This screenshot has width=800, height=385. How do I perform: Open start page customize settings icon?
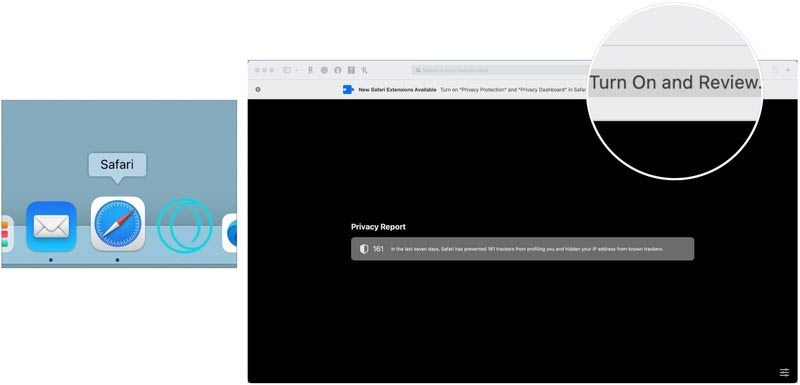(784, 373)
